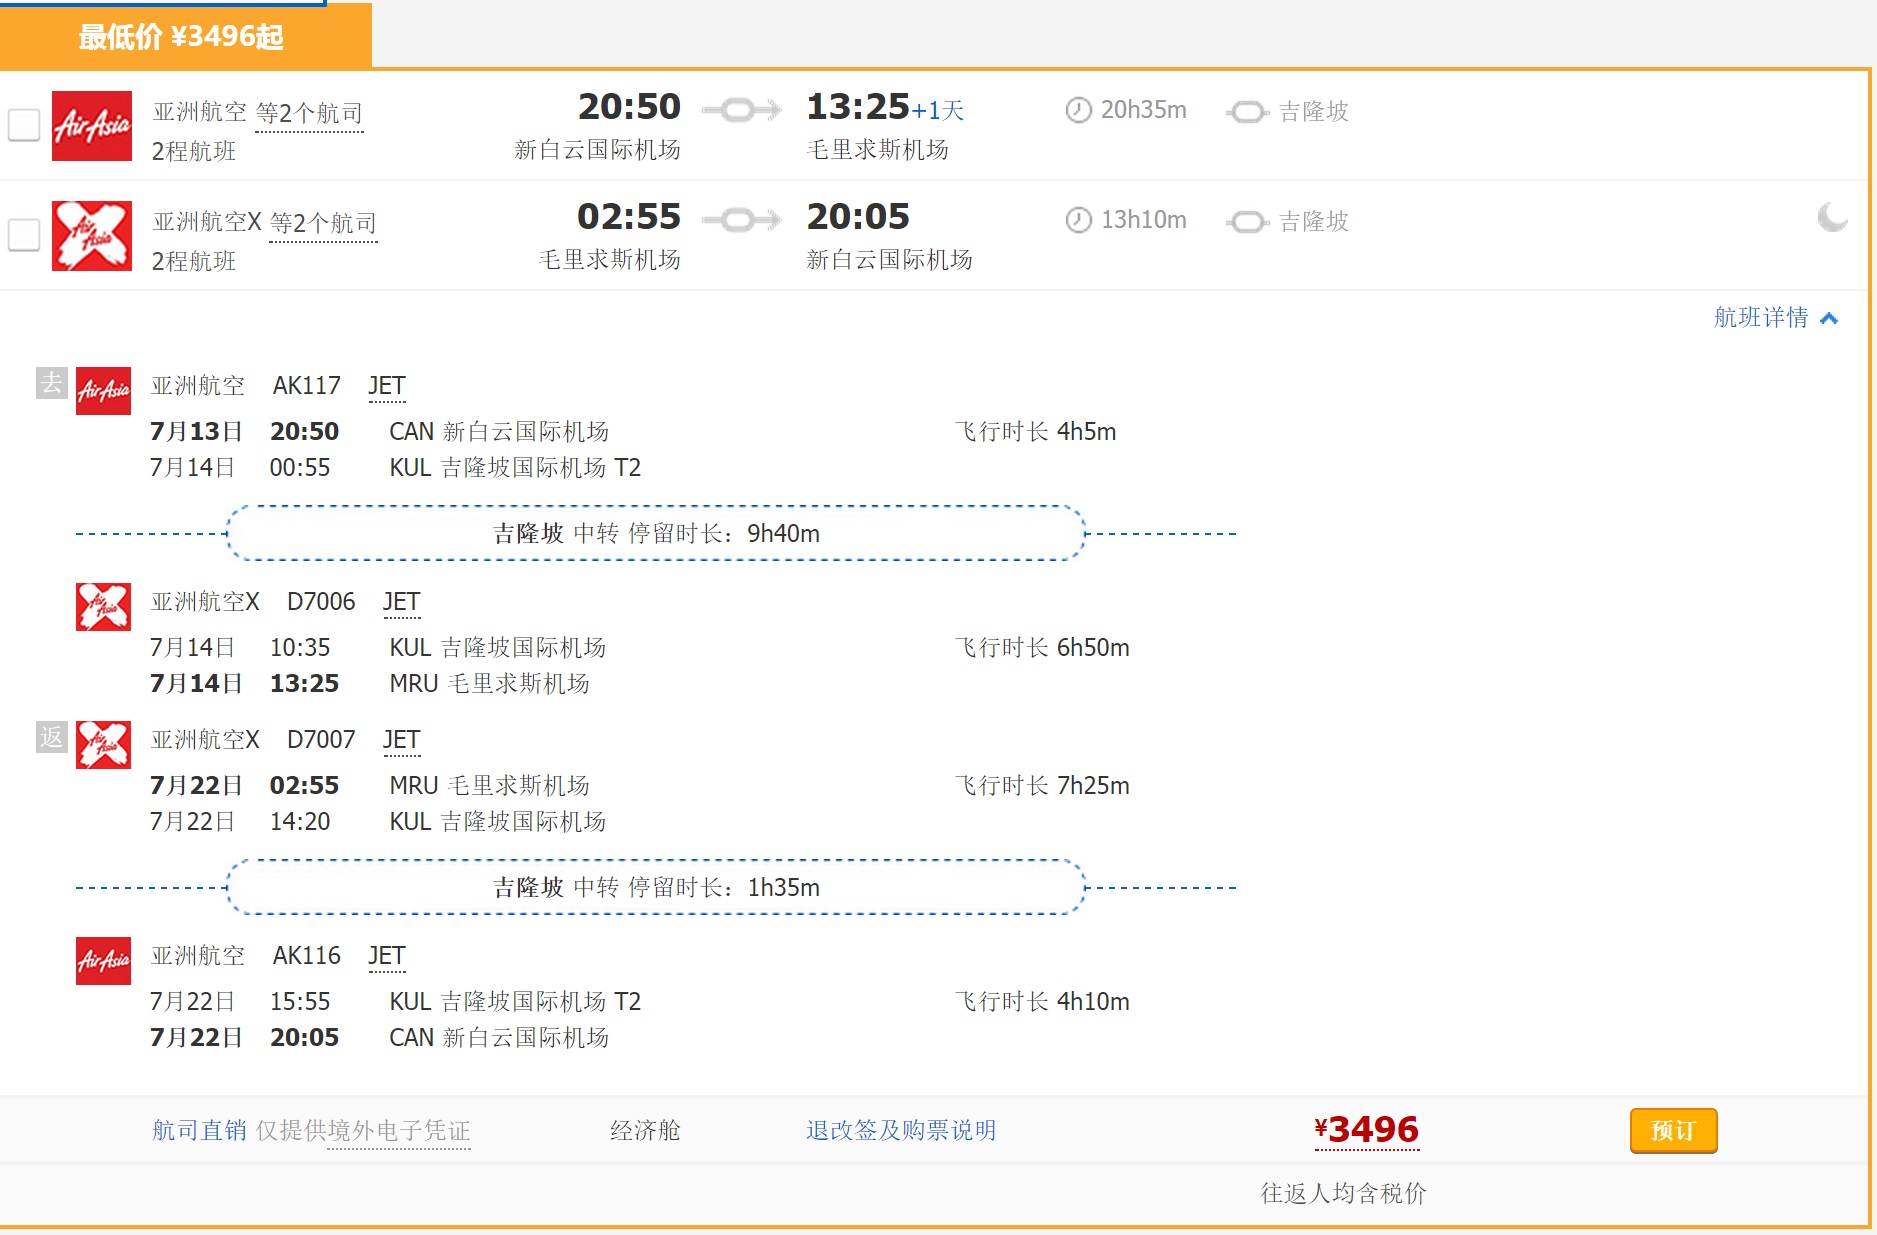The height and width of the screenshot is (1235, 1877).
Task: Open 退改签及购票说明 refund policy link
Action: pos(901,1130)
